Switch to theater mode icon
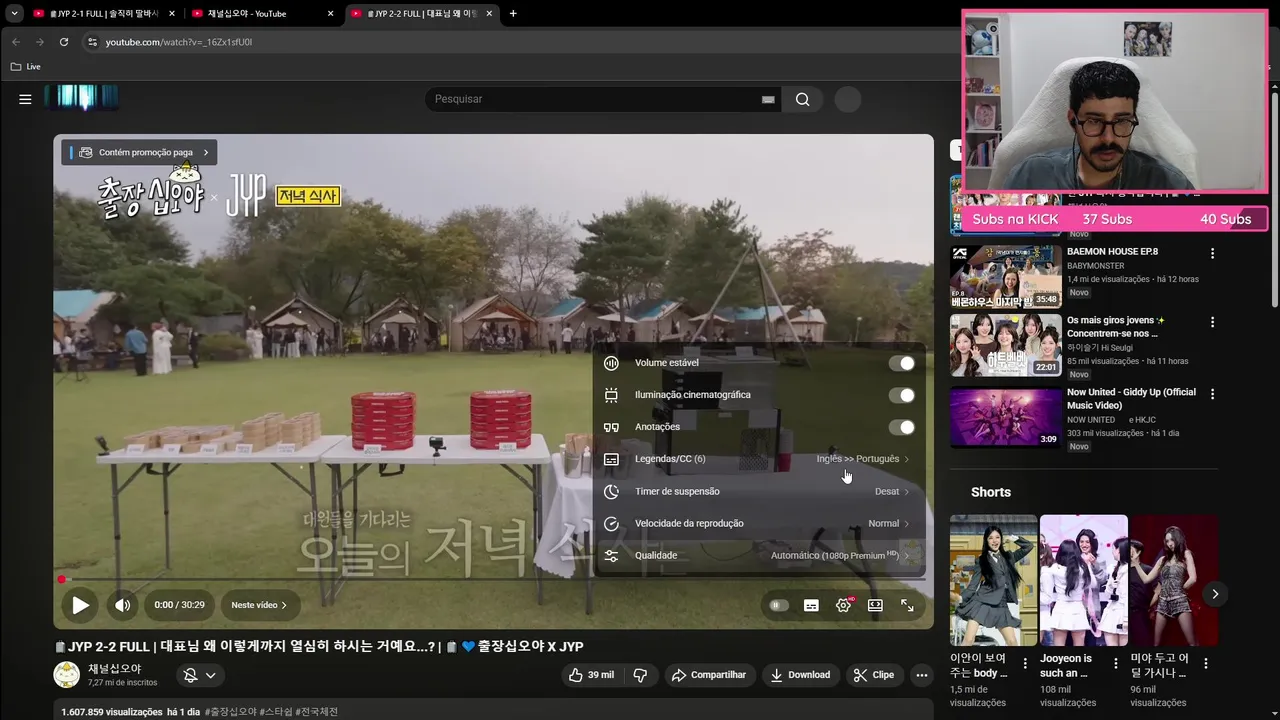Screen dimensions: 1280x720 point(875,605)
